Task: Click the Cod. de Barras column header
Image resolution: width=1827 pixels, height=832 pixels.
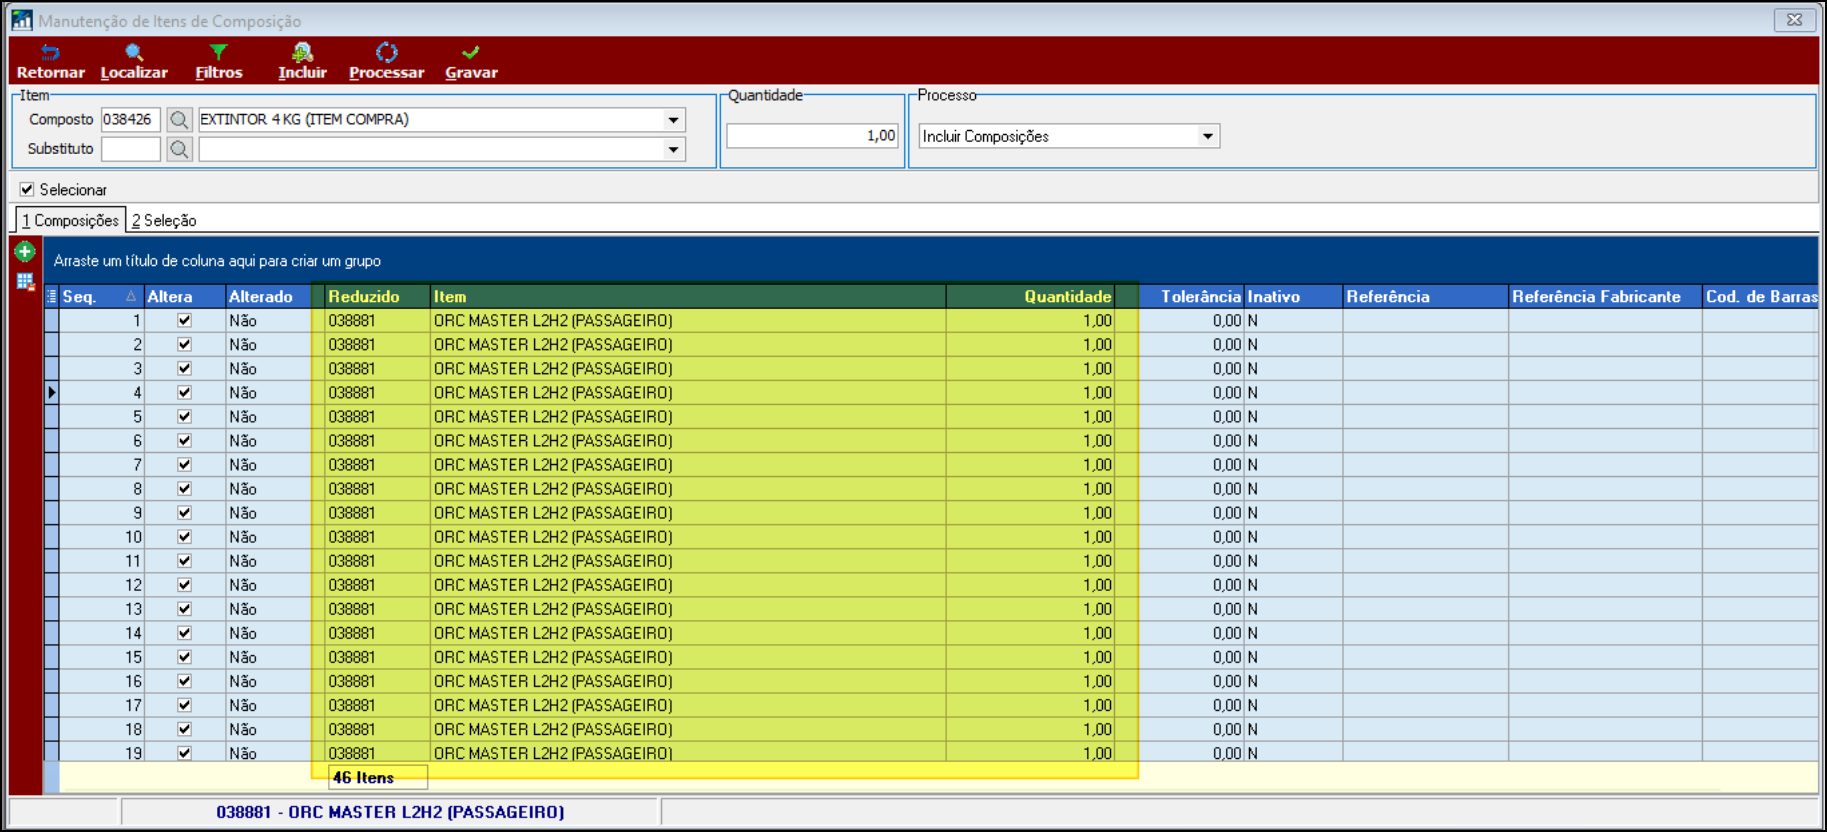Action: click(1760, 296)
